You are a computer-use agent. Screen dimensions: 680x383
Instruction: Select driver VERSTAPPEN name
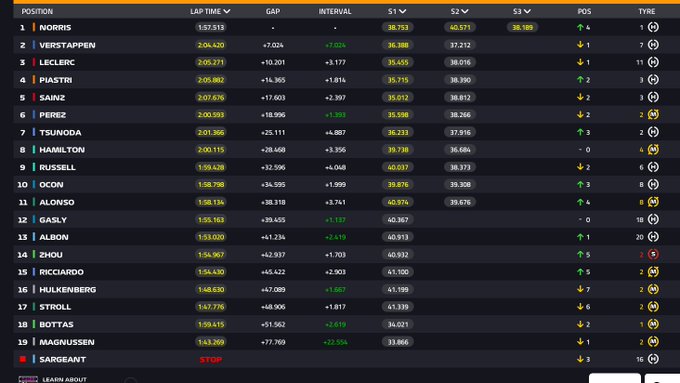point(67,45)
